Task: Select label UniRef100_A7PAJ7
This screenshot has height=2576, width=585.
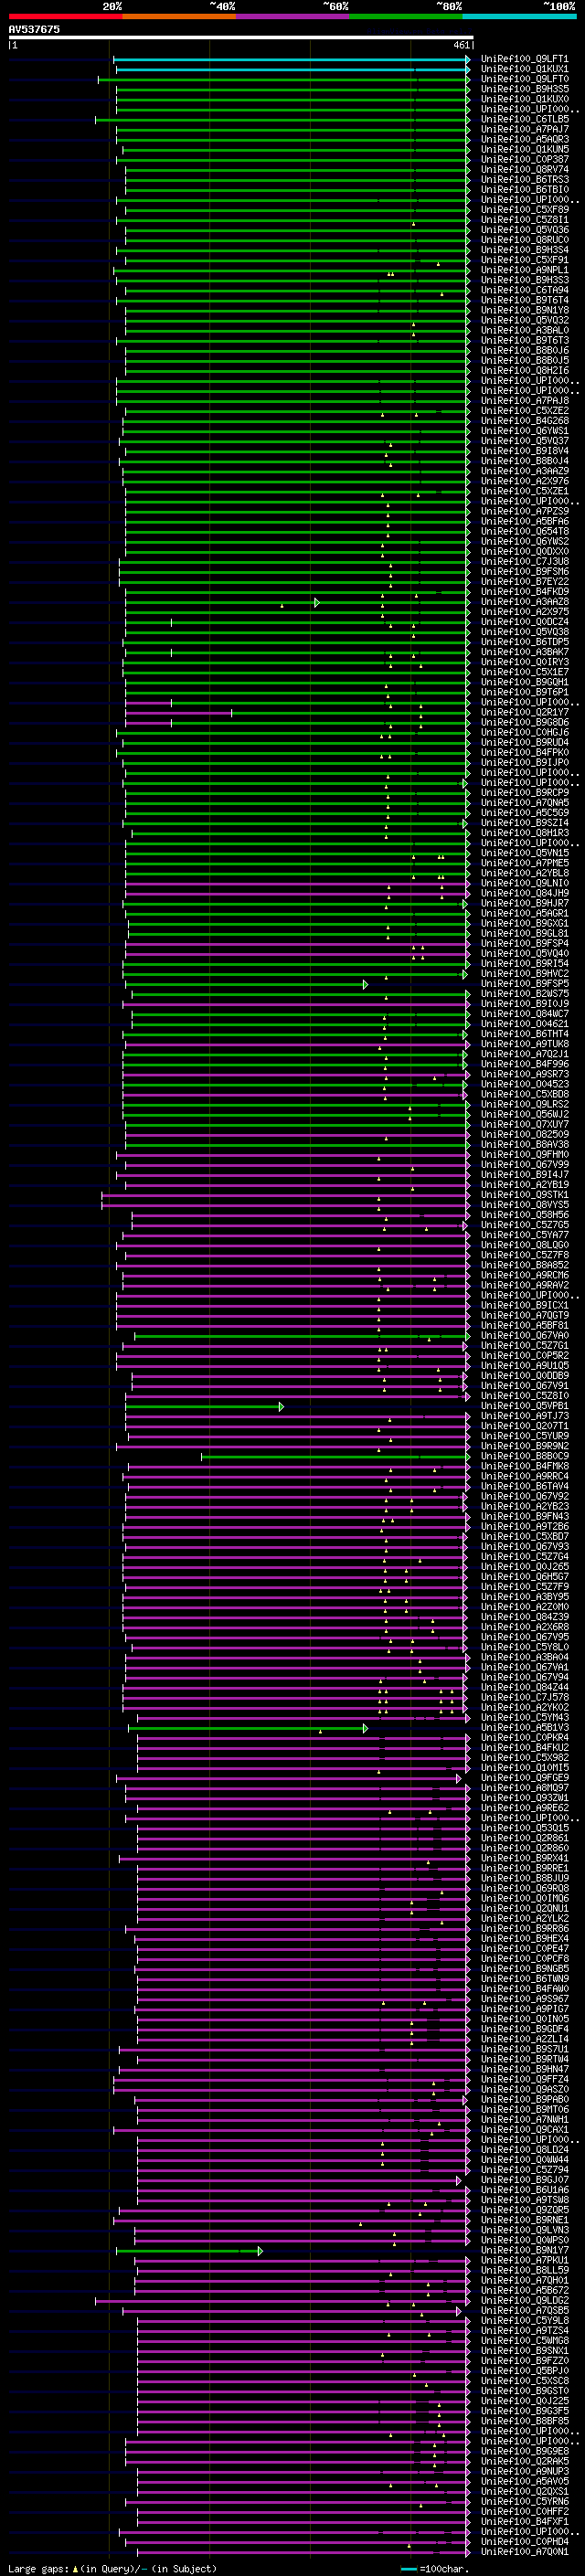Action: point(525,129)
